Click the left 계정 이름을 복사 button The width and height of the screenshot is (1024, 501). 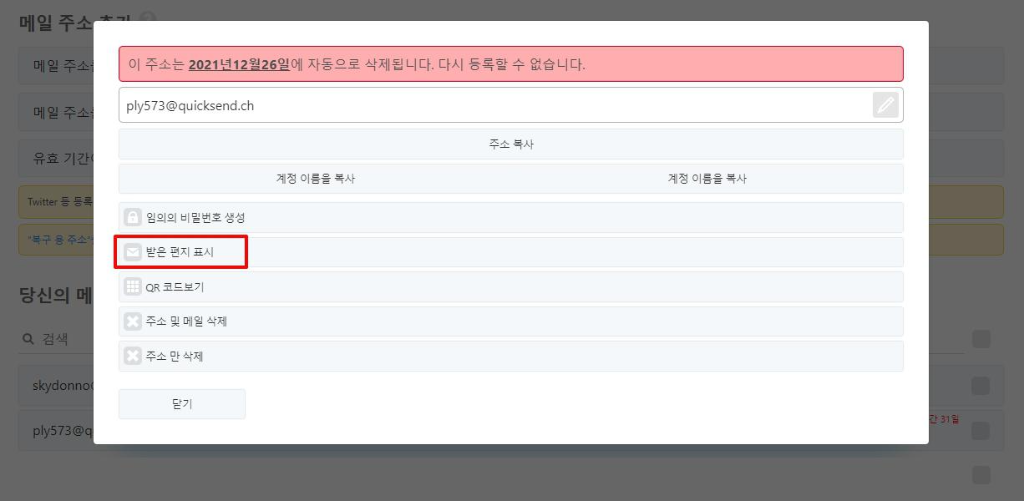[x=315, y=179]
